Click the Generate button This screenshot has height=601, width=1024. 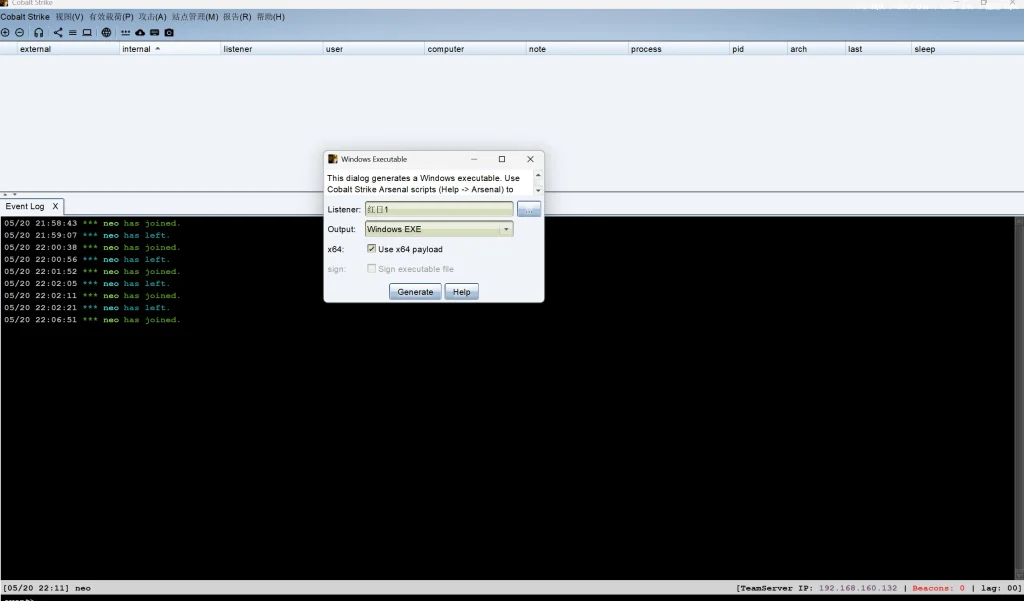click(x=415, y=292)
